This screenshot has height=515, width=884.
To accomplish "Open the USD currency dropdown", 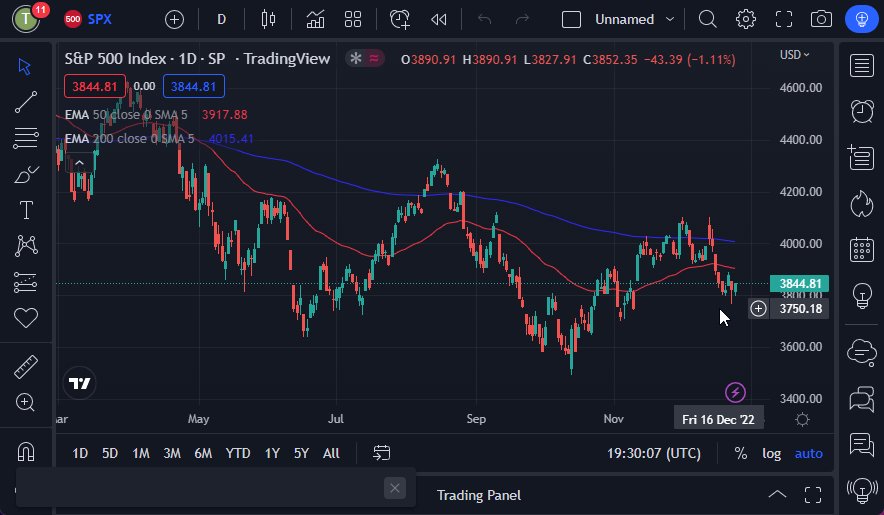I will coord(795,55).
